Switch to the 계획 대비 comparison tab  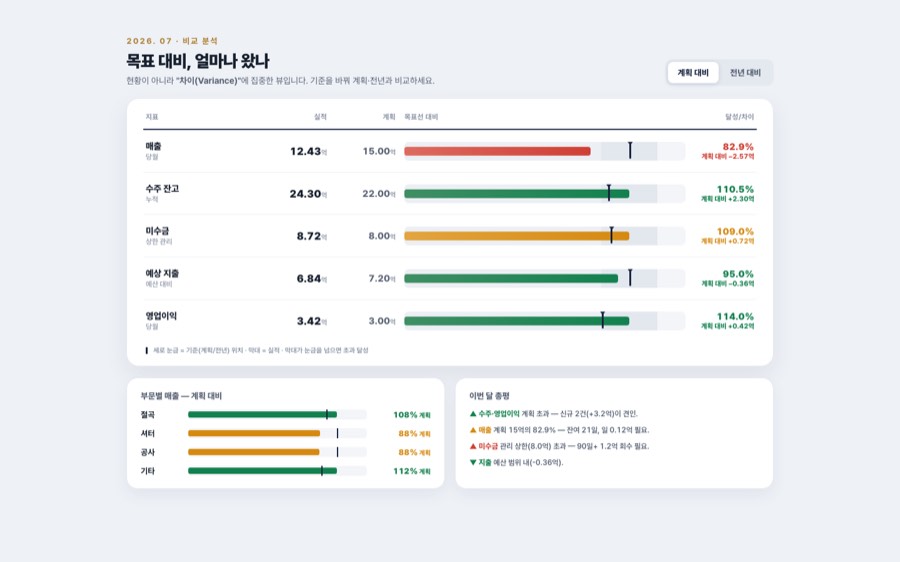(x=693, y=73)
